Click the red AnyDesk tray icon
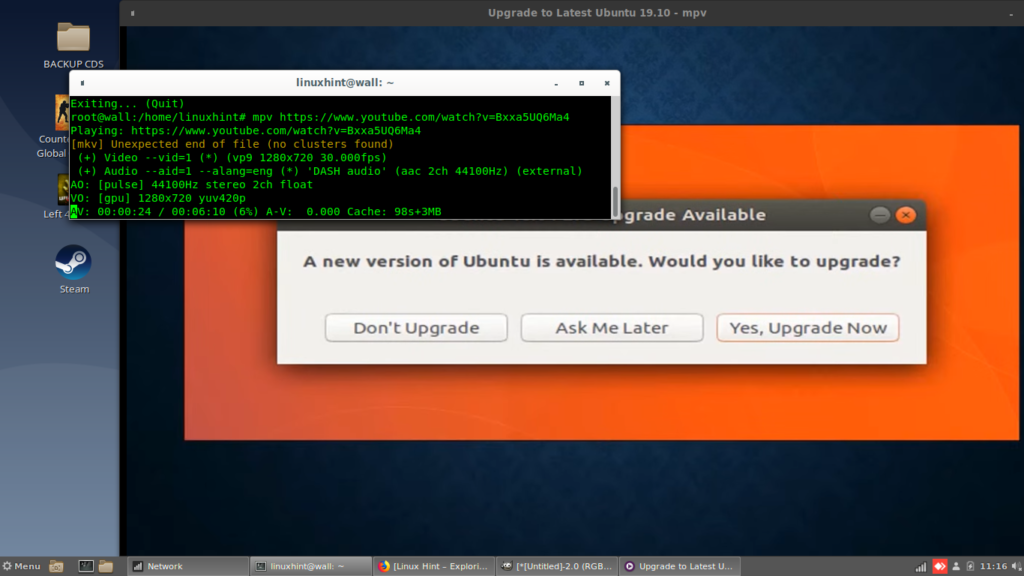Image resolution: width=1024 pixels, height=576 pixels. click(940, 566)
